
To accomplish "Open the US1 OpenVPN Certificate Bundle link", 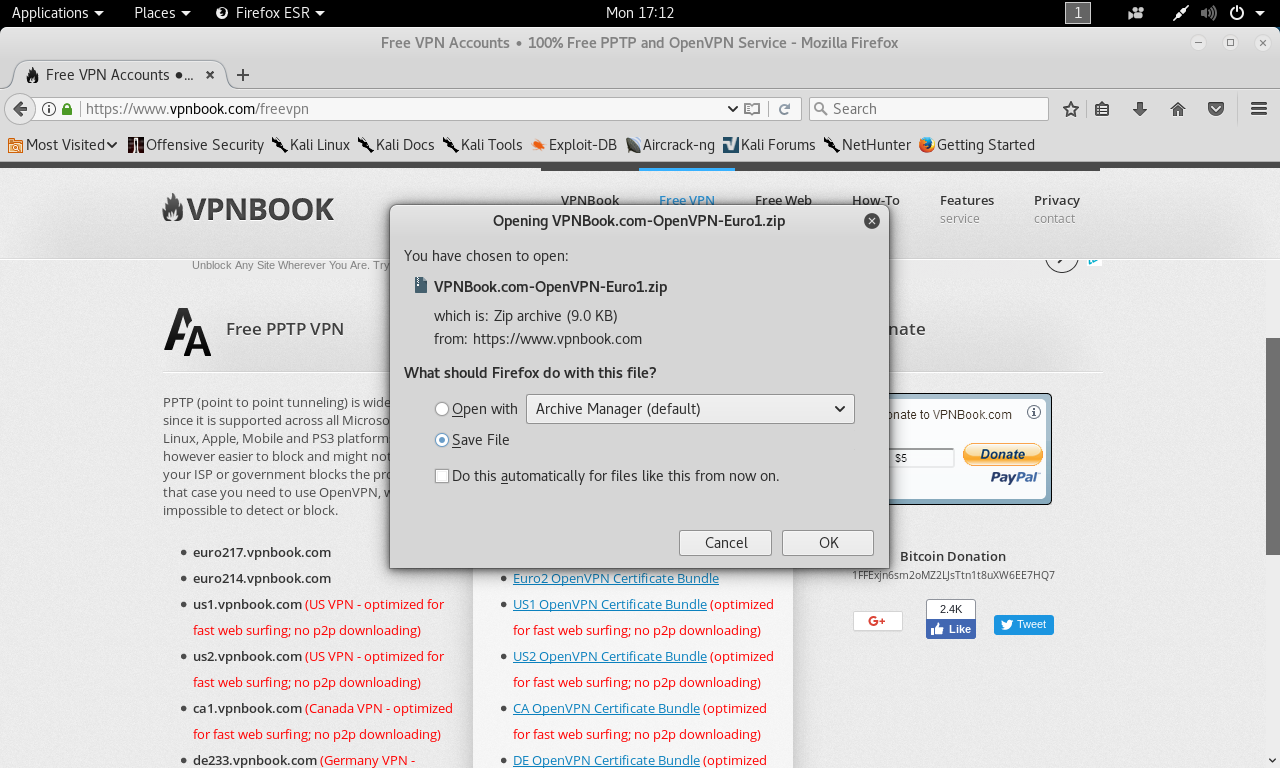I will 610,604.
